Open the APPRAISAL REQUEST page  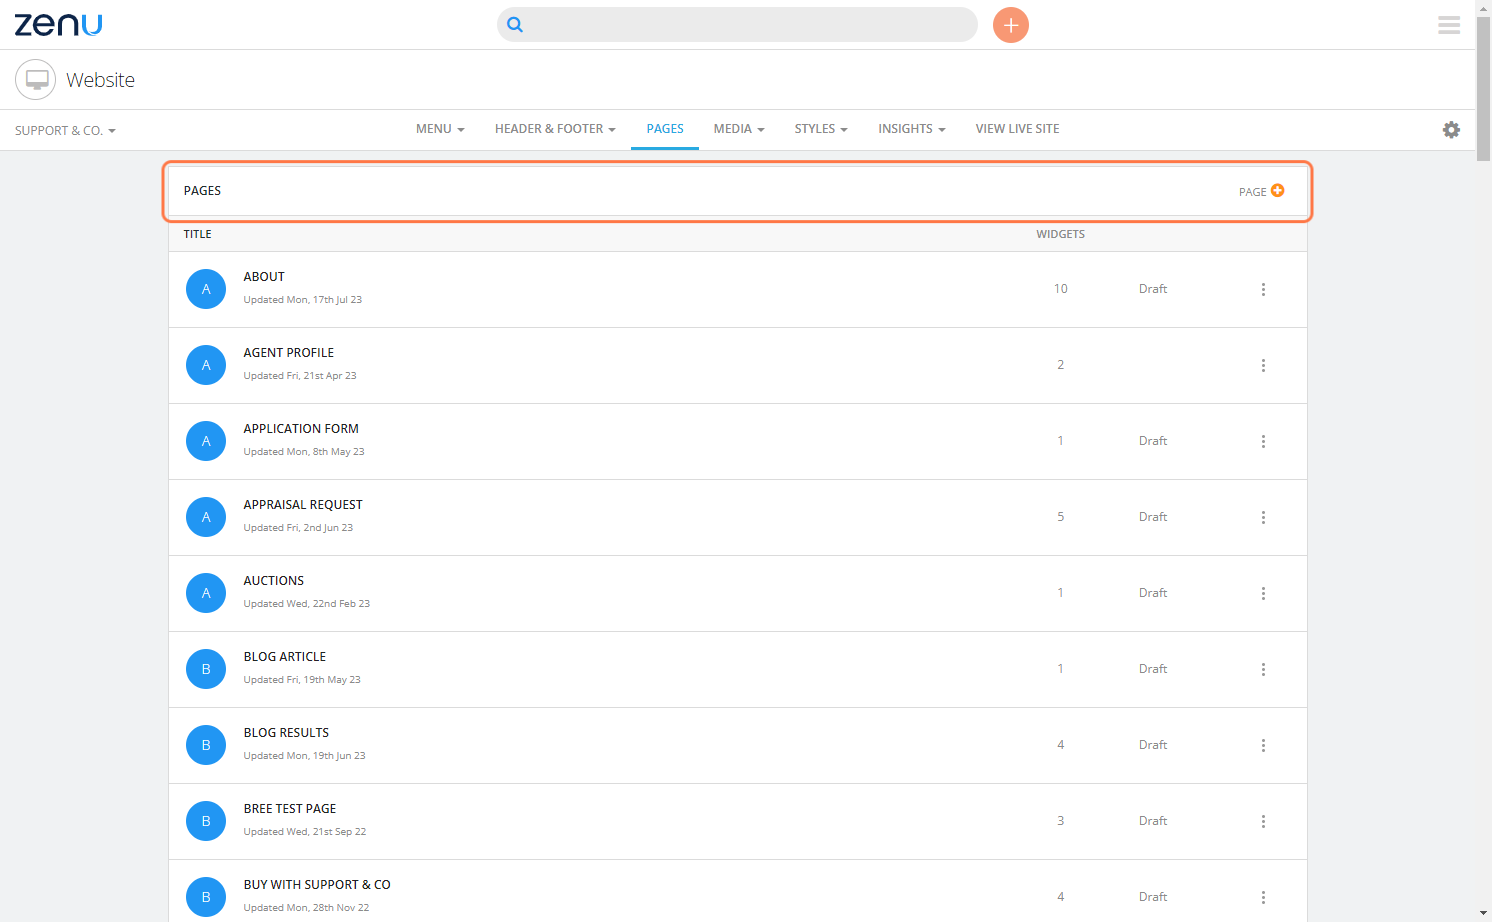click(303, 505)
